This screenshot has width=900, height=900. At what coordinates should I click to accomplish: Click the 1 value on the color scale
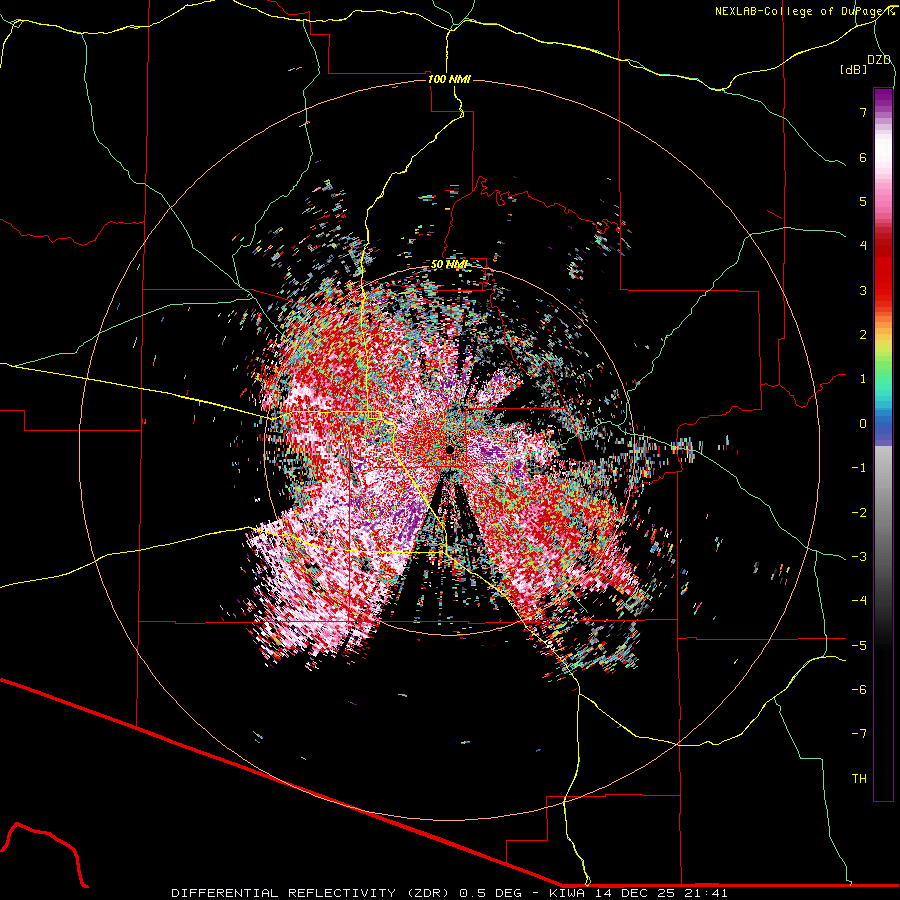pos(863,379)
